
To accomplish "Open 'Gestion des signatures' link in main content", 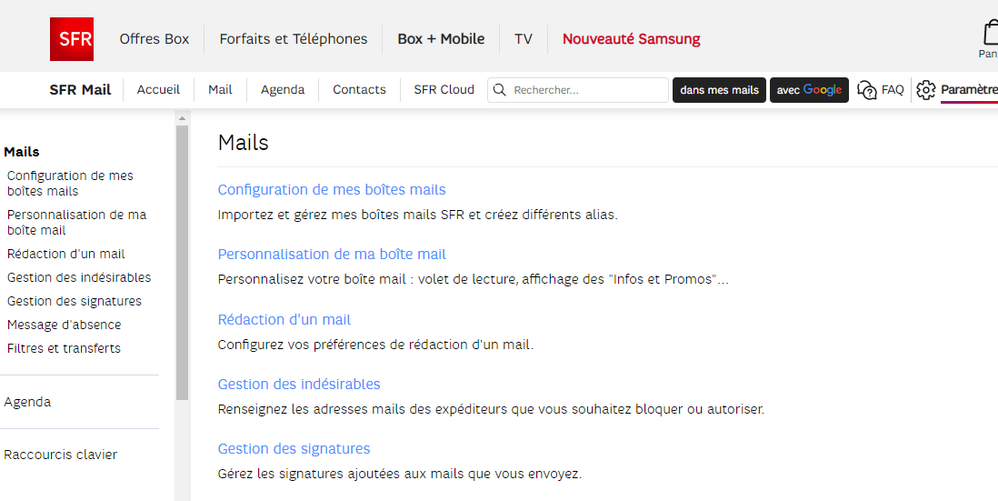I will (x=294, y=449).
